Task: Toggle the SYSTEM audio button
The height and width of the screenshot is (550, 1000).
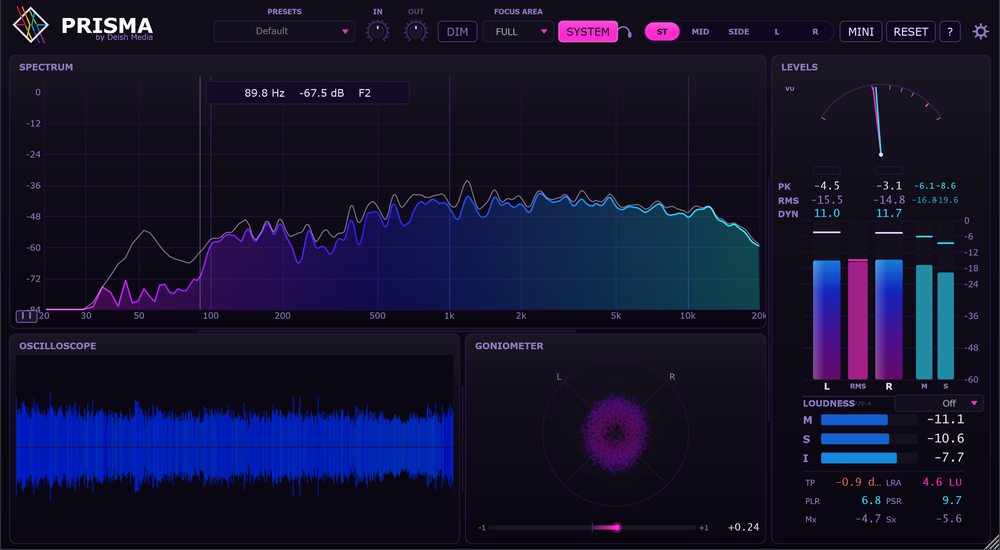Action: 588,31
